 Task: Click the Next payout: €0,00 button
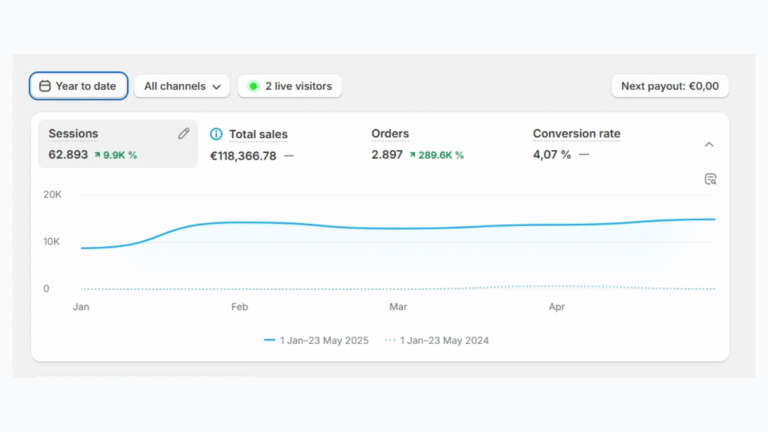pyautogui.click(x=669, y=86)
